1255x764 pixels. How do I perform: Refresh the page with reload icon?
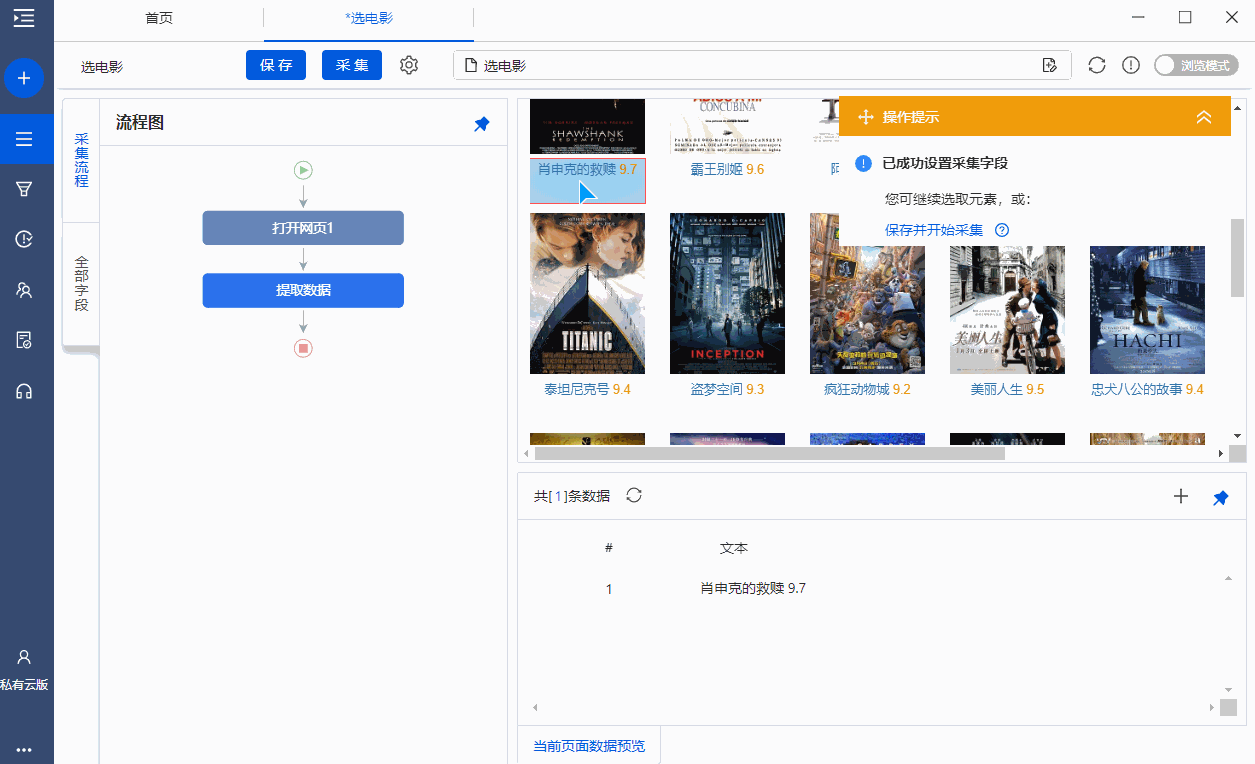tap(1097, 65)
